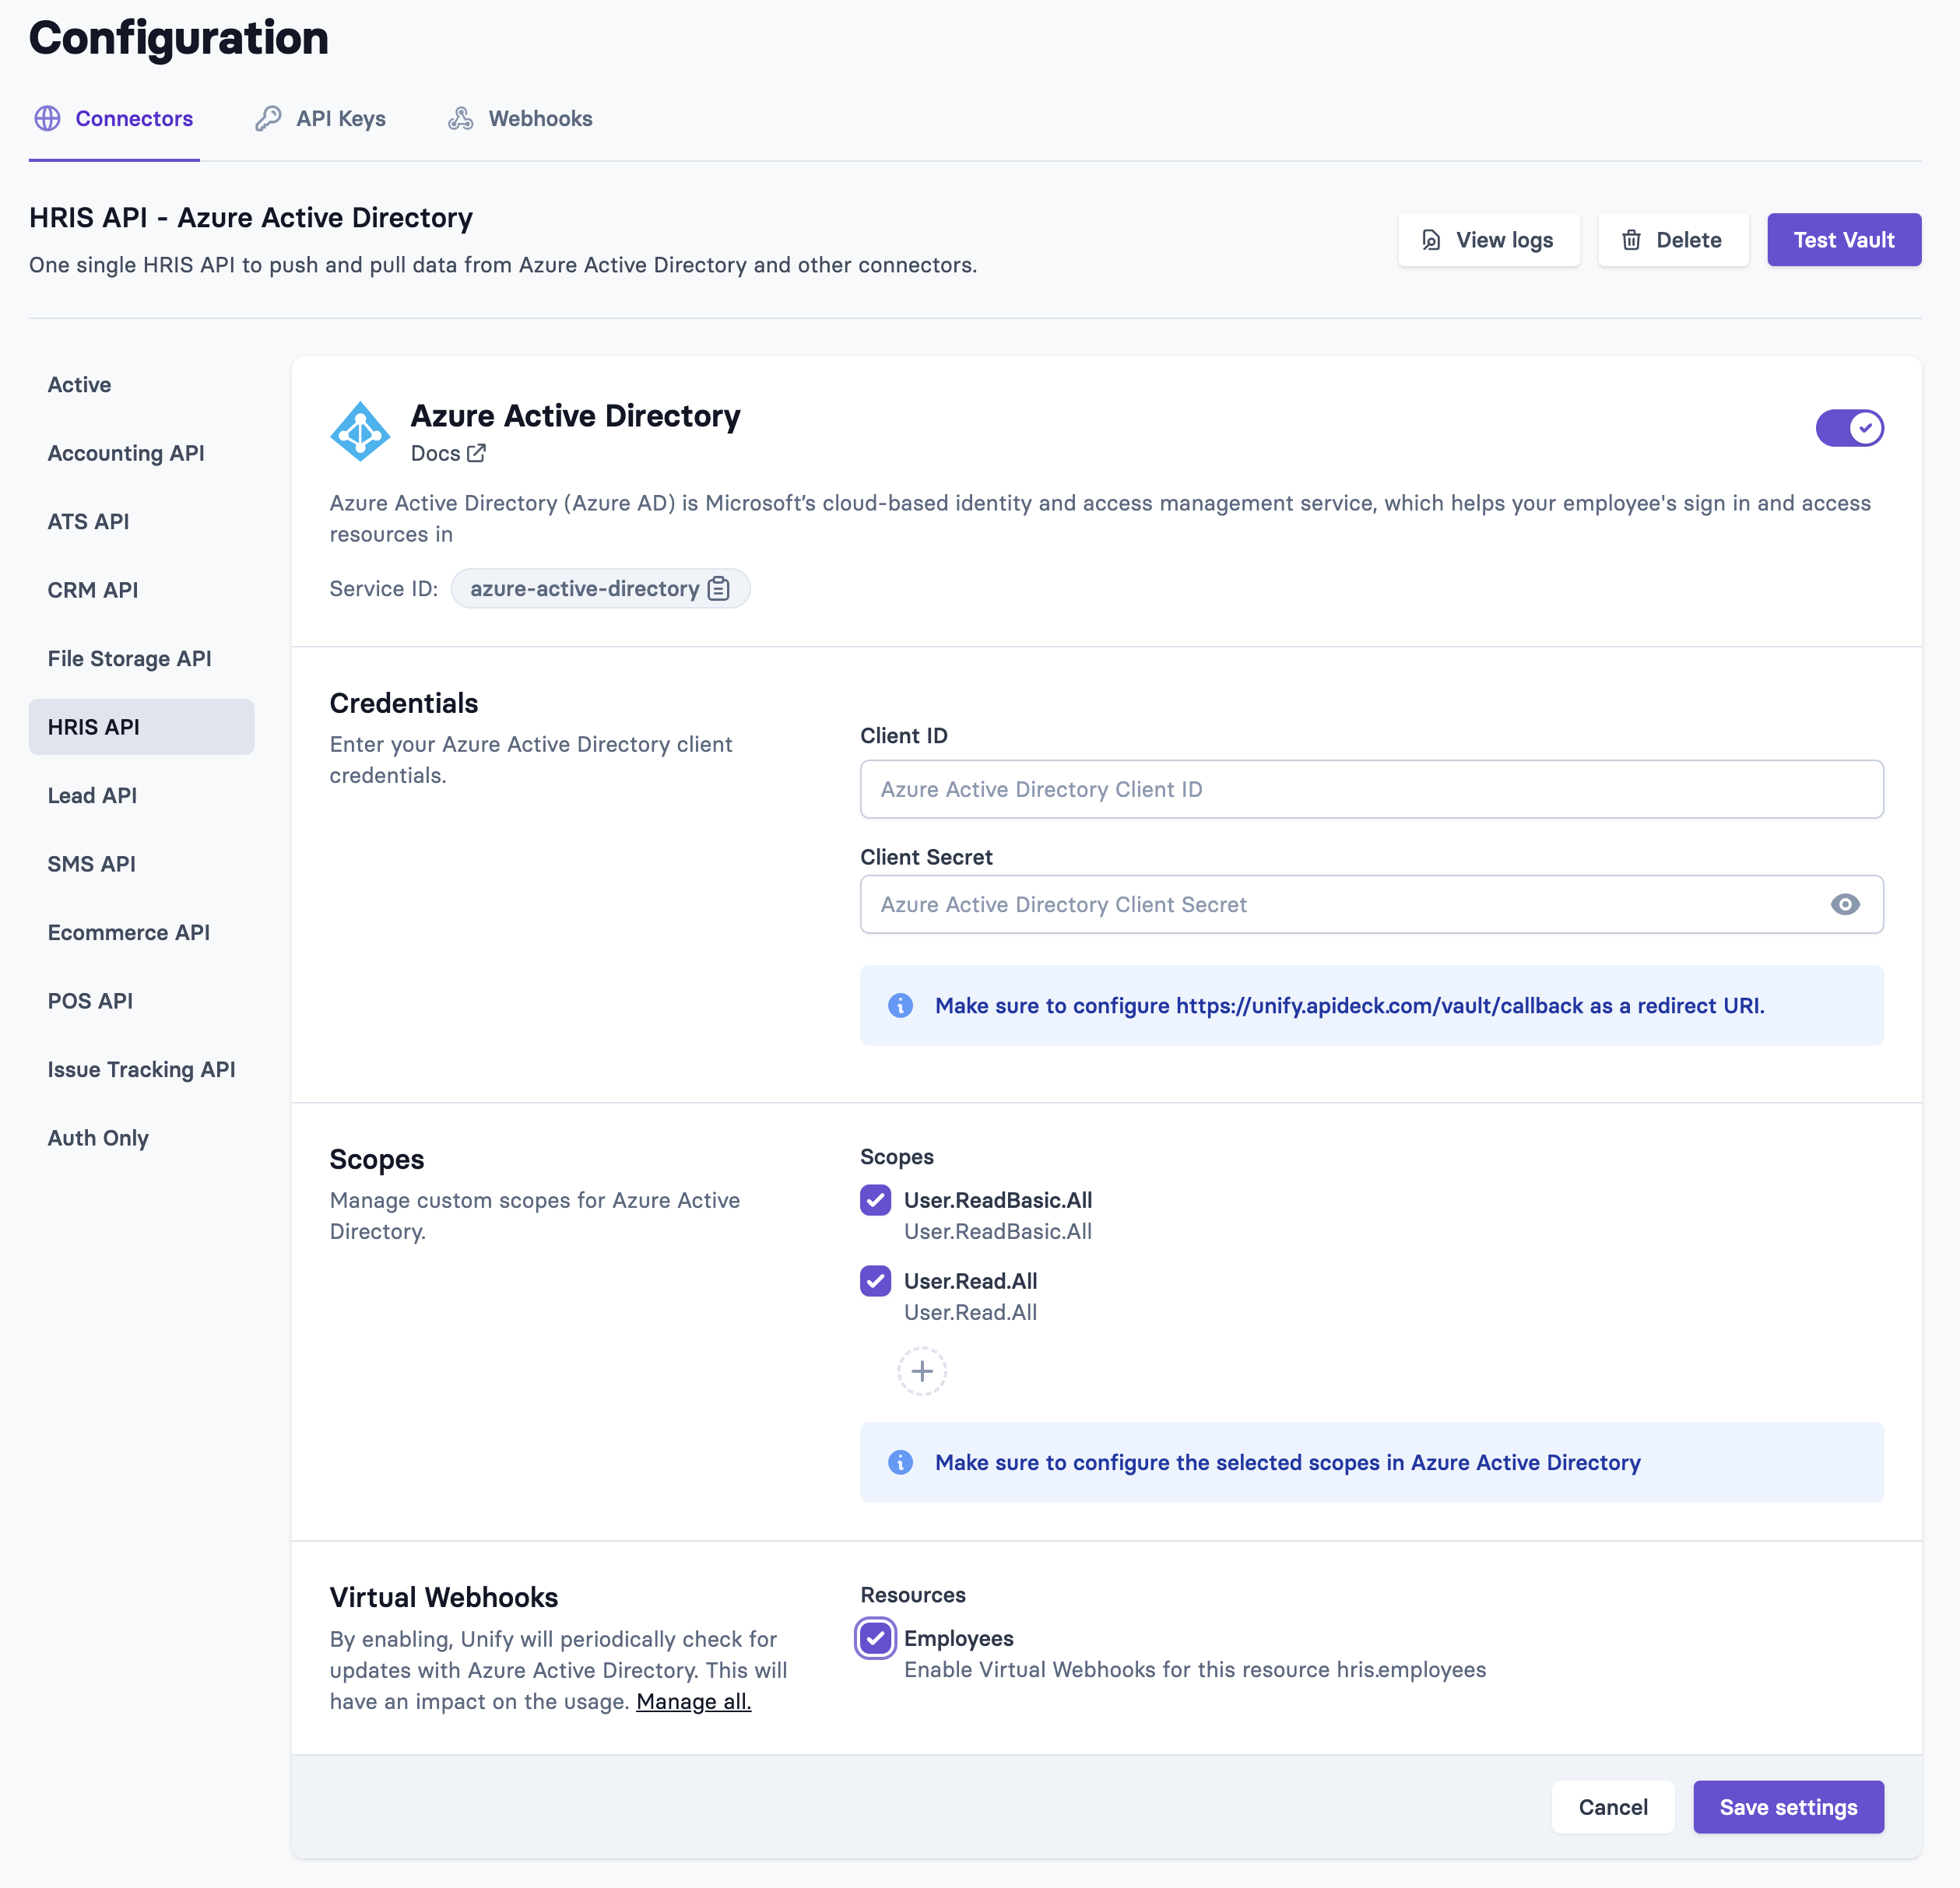Uncheck Employees virtual webhook resource

(x=875, y=1638)
